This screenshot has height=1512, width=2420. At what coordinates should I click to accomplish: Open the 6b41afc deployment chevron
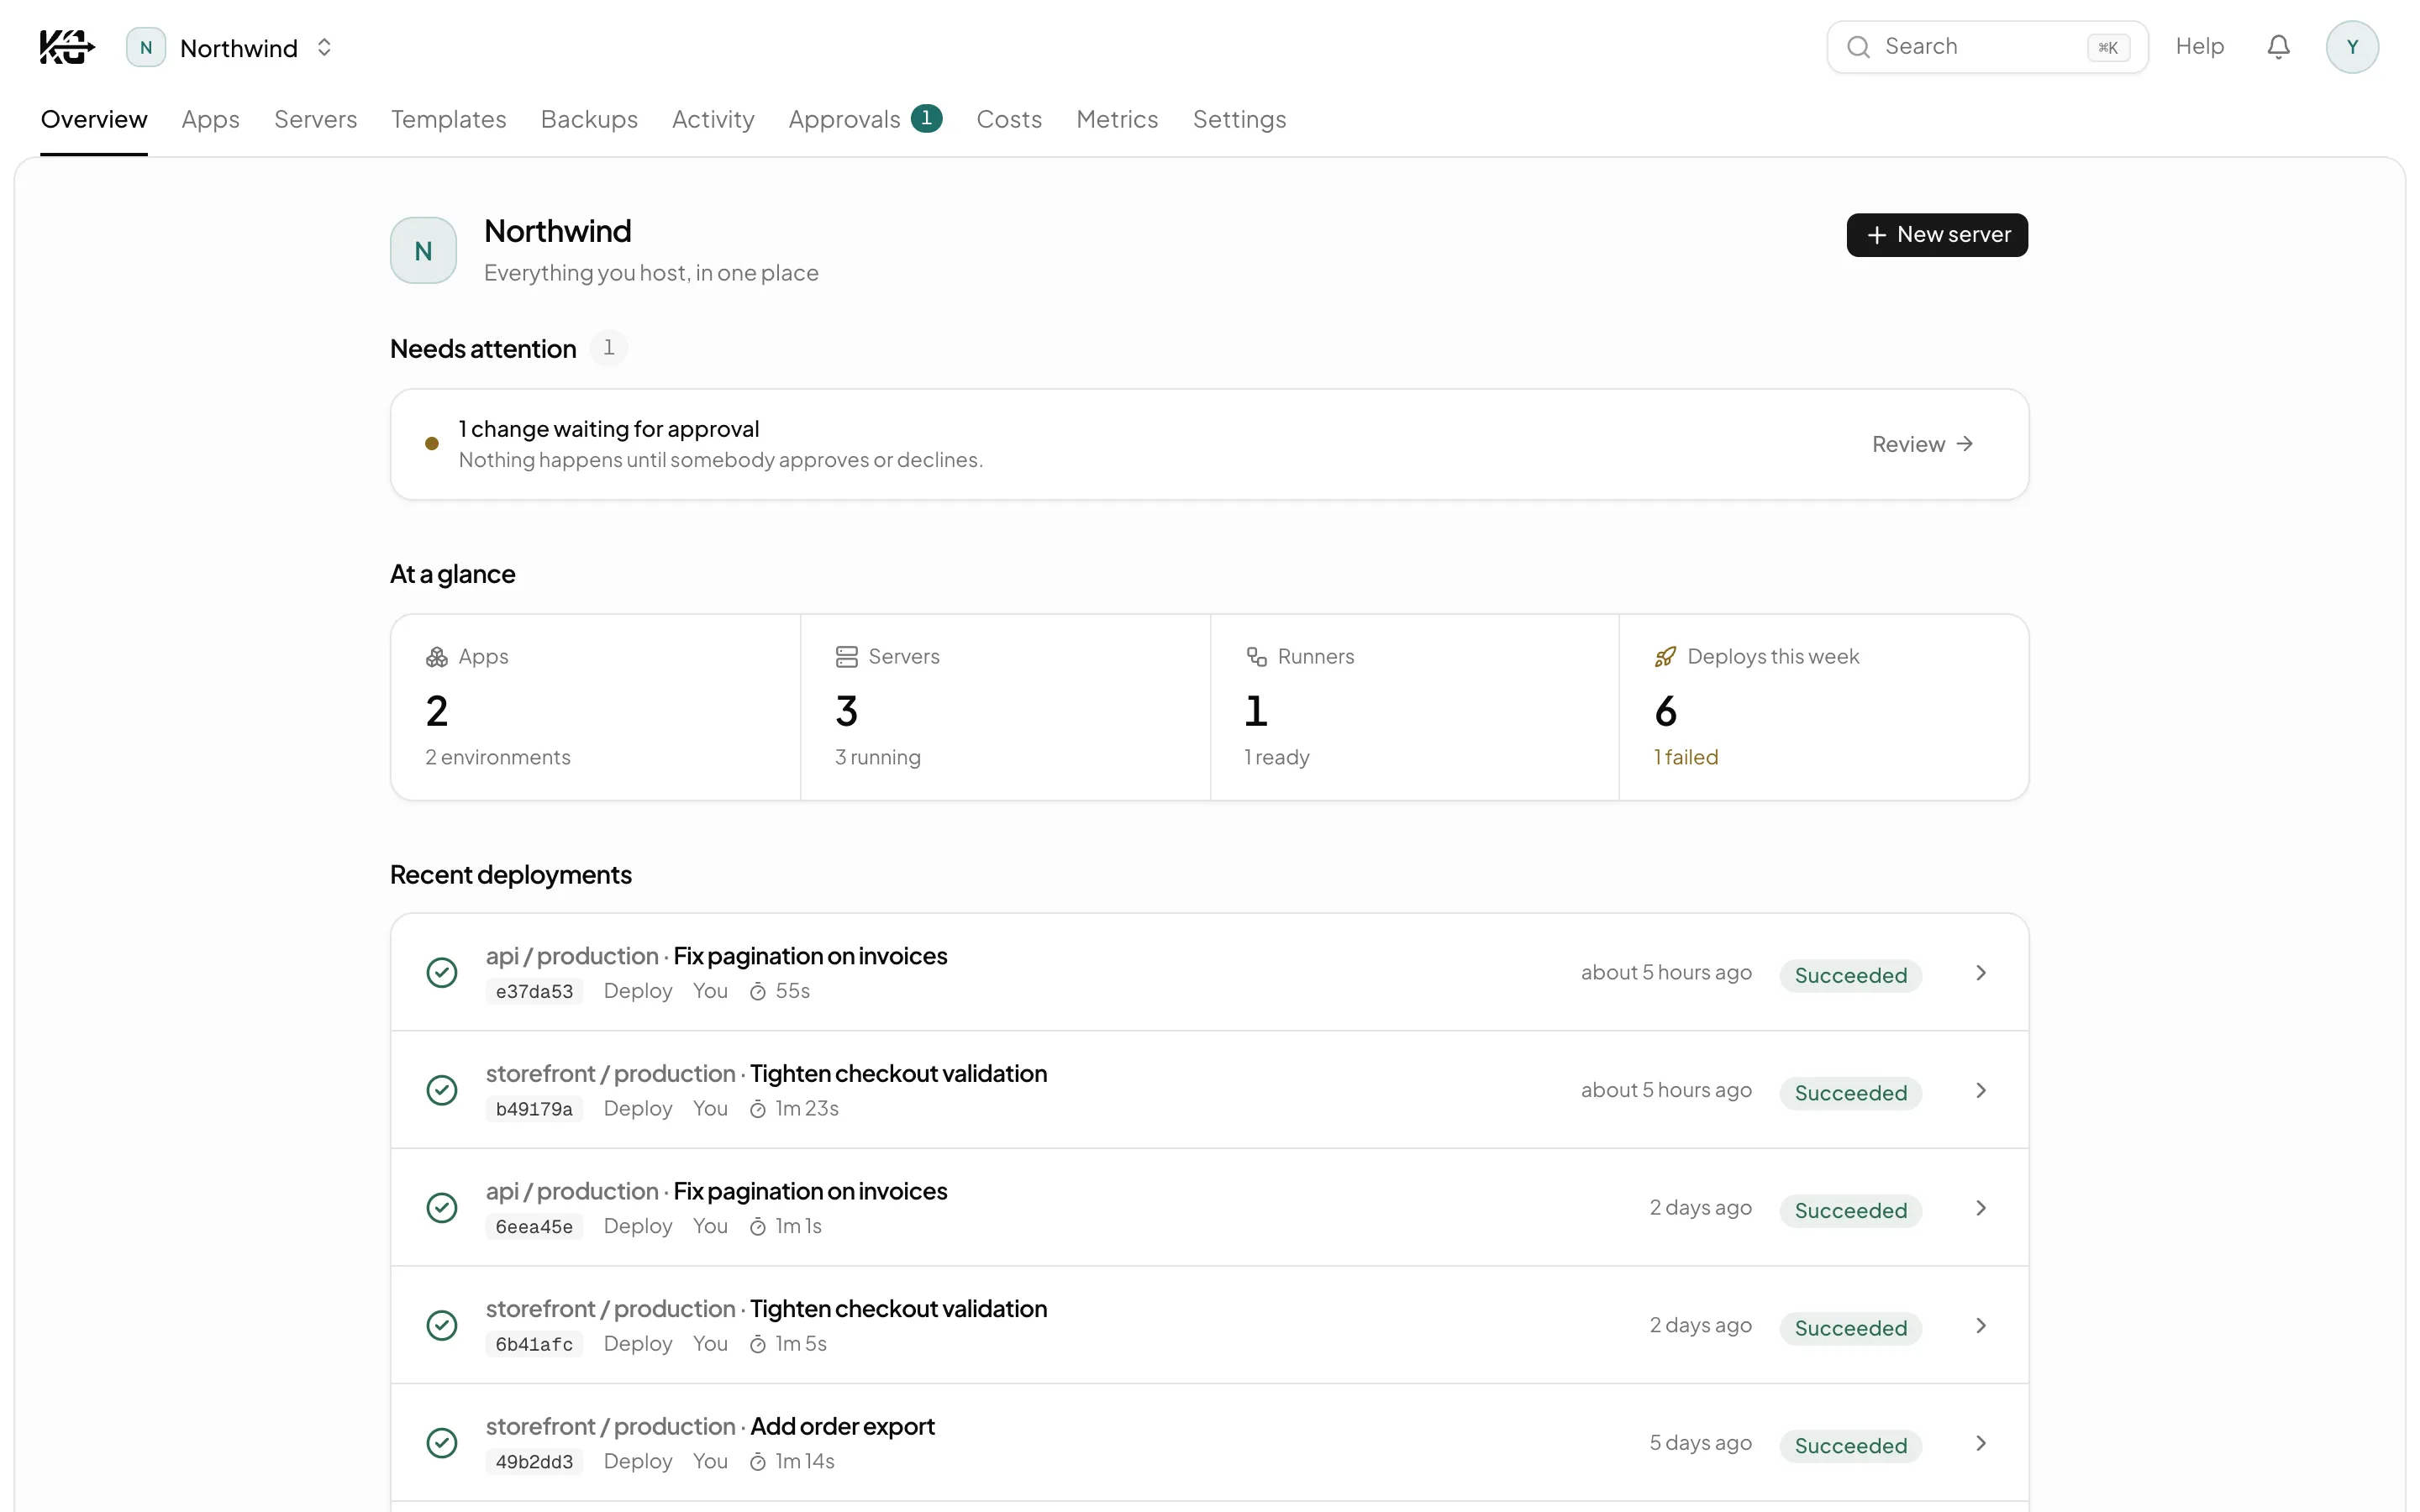pos(1981,1326)
